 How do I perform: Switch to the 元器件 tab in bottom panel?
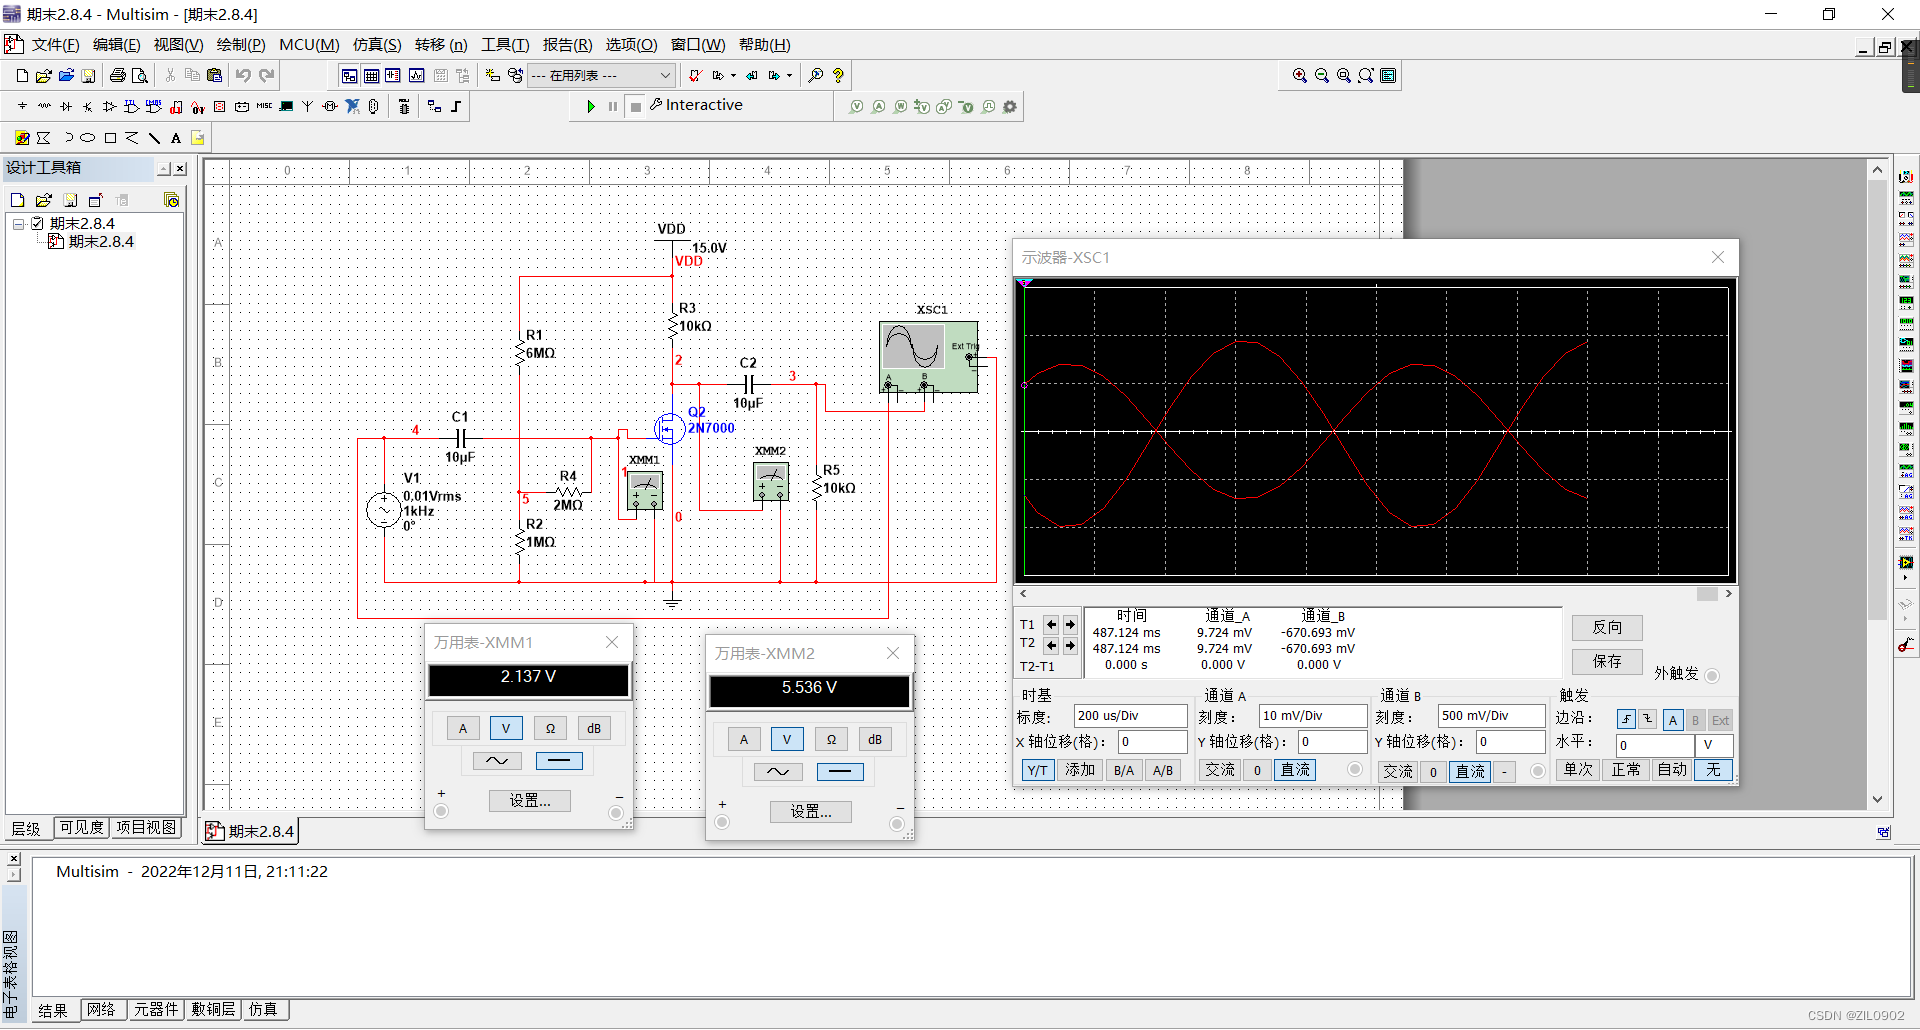[155, 1010]
